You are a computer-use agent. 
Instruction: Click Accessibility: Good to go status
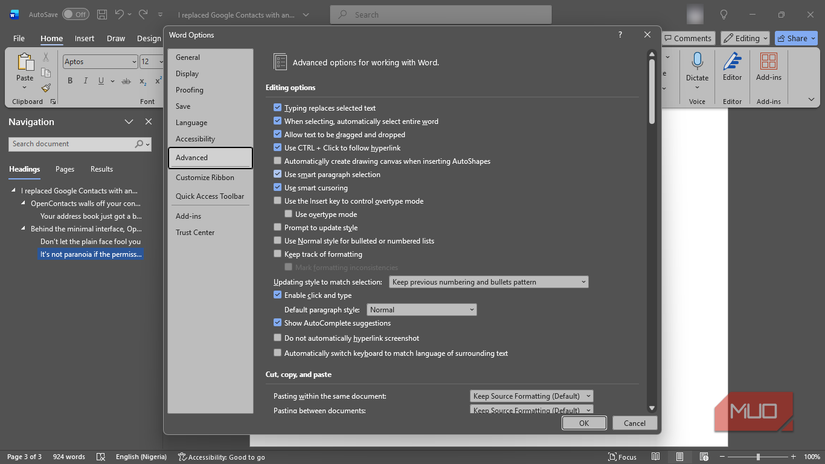[222, 457]
